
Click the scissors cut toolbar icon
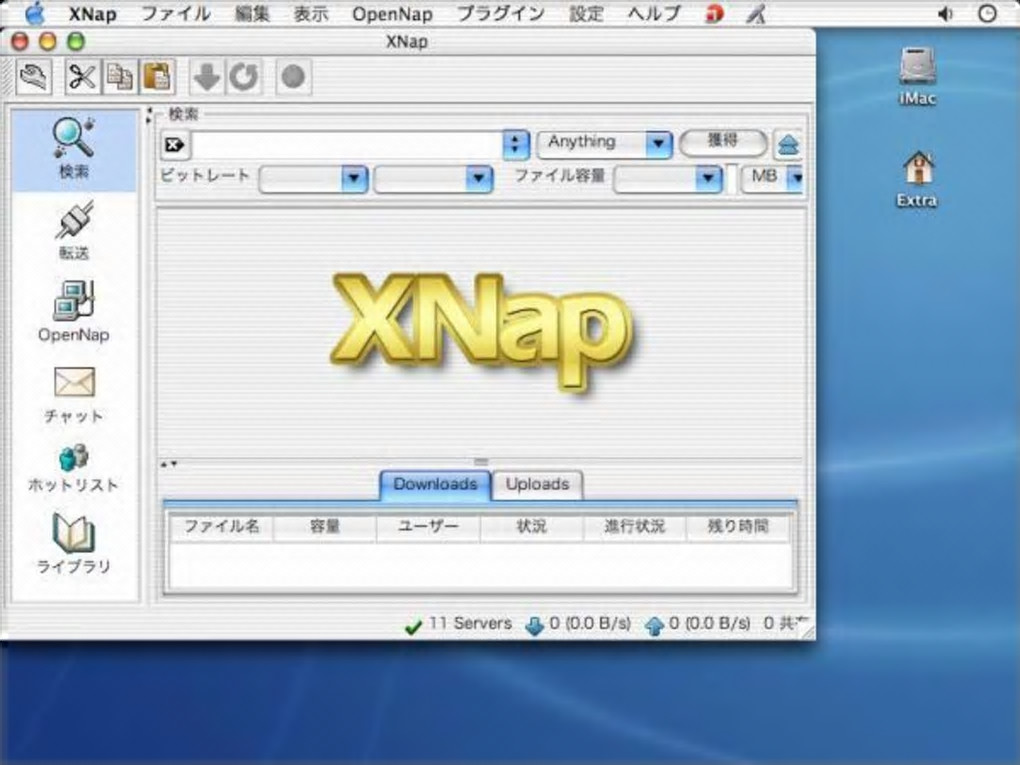click(x=82, y=77)
